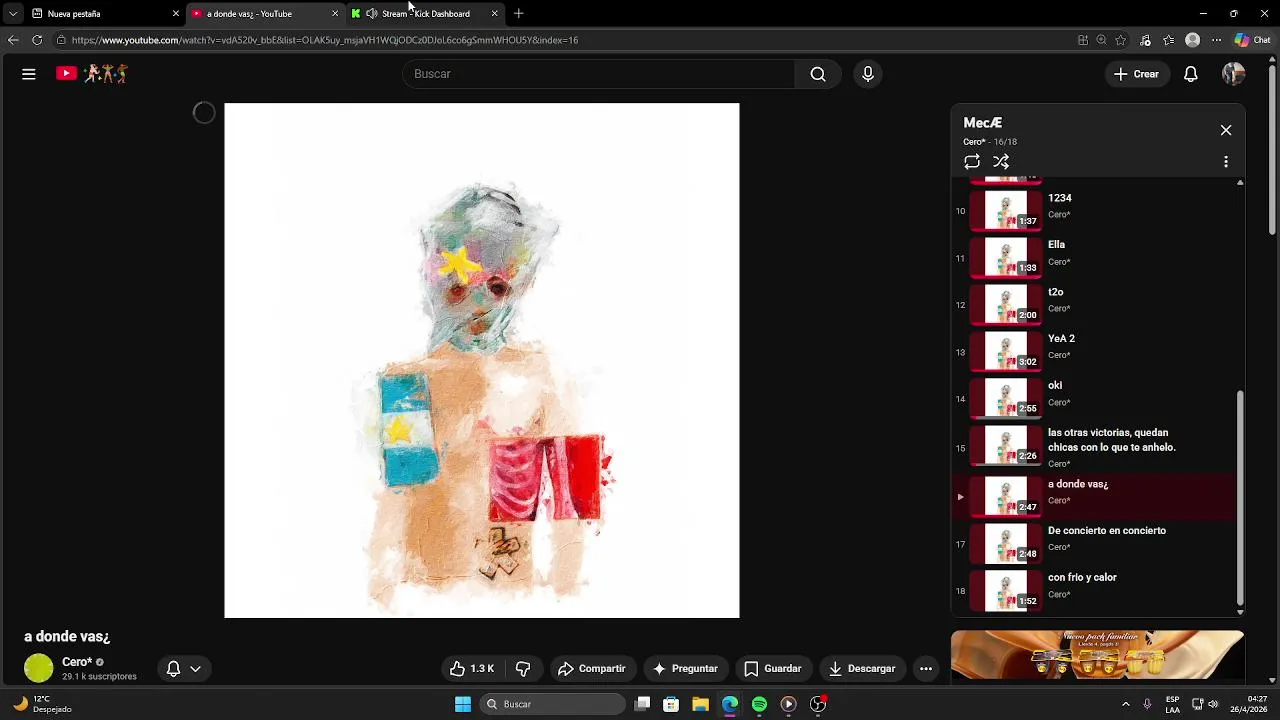1280x720 pixels.
Task: Open OBS Studio from taskbar
Action: click(818, 704)
